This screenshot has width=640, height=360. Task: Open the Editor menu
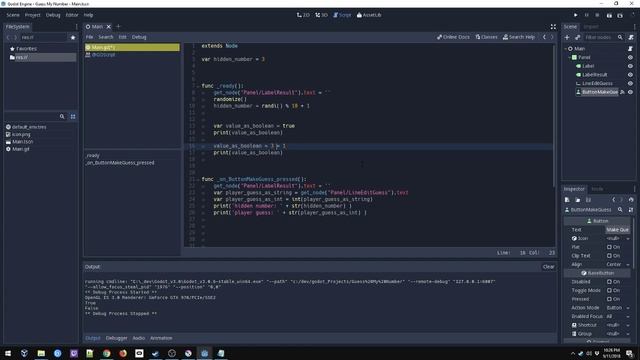tap(72, 15)
